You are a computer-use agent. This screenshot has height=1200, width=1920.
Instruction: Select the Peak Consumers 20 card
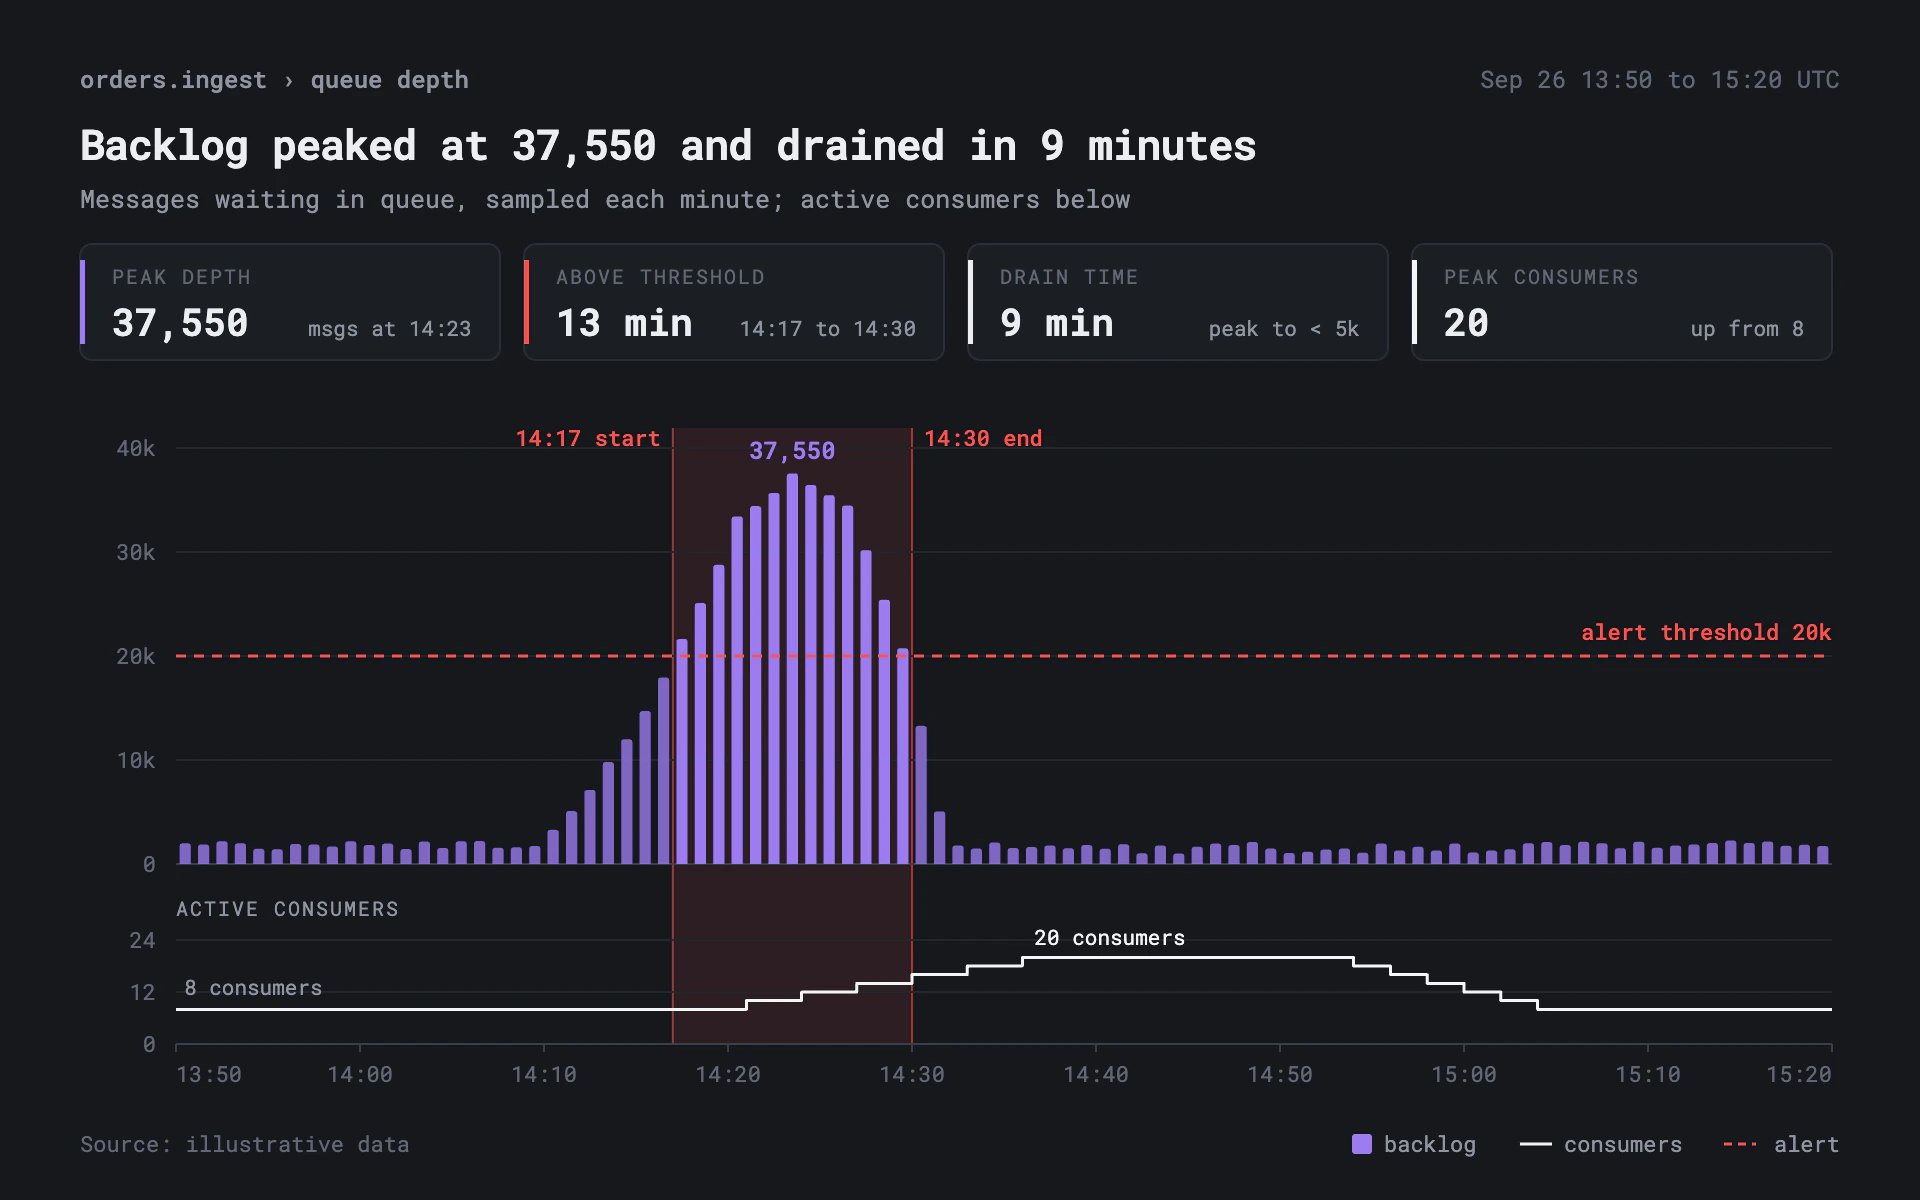pyautogui.click(x=1622, y=302)
